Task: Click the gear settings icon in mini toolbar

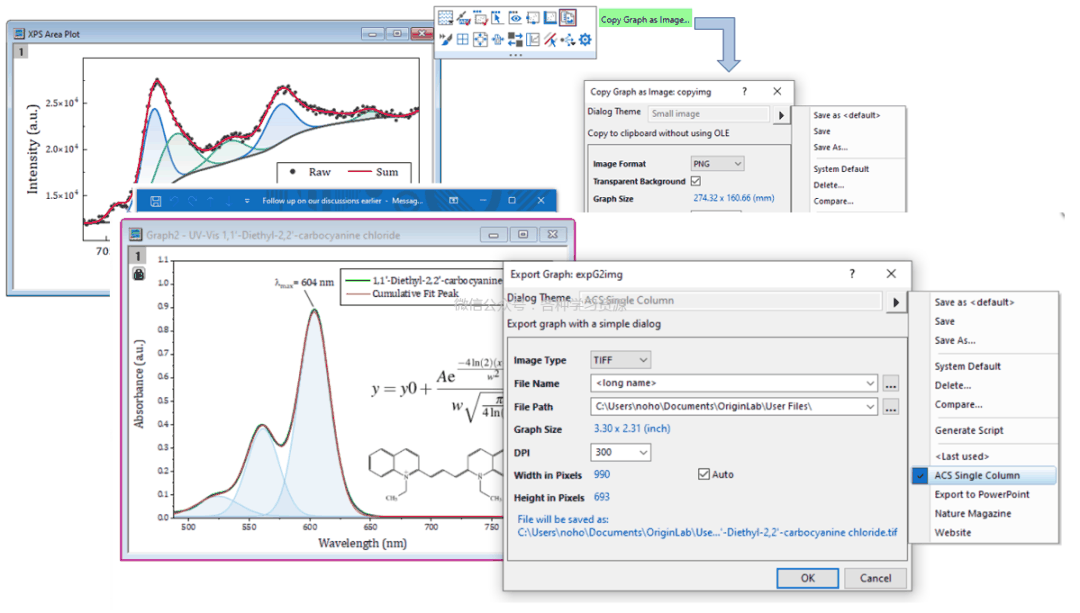Action: [585, 40]
